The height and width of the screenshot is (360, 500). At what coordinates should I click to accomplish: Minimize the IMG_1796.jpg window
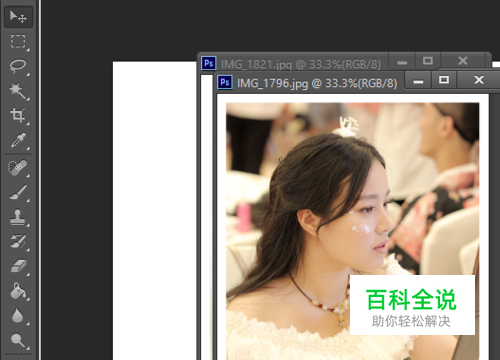(419, 81)
